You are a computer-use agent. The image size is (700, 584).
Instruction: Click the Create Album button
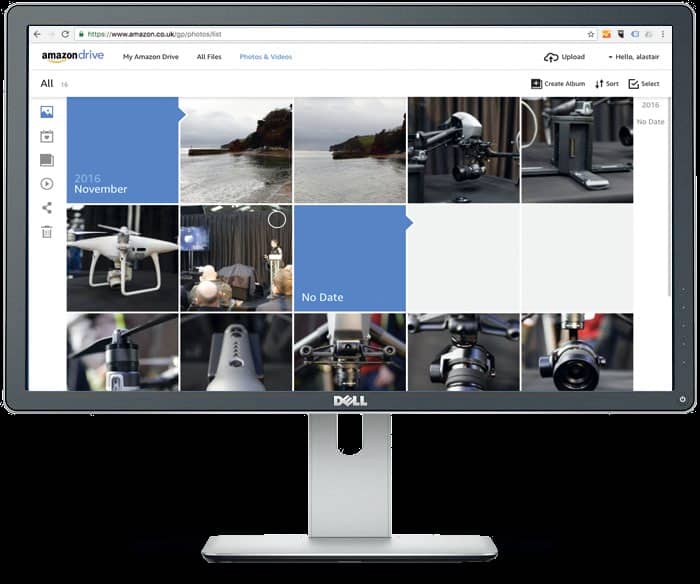pos(558,84)
